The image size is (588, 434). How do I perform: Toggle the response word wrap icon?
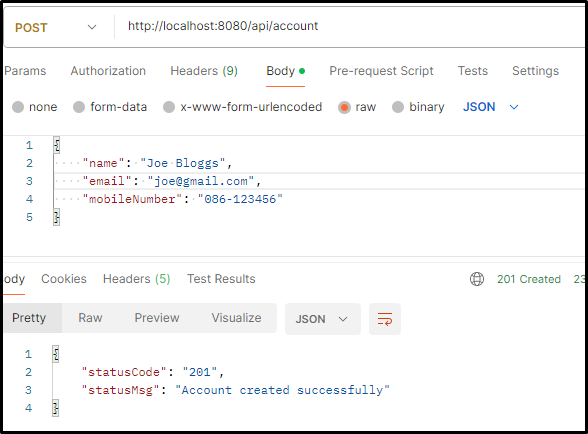(385, 319)
